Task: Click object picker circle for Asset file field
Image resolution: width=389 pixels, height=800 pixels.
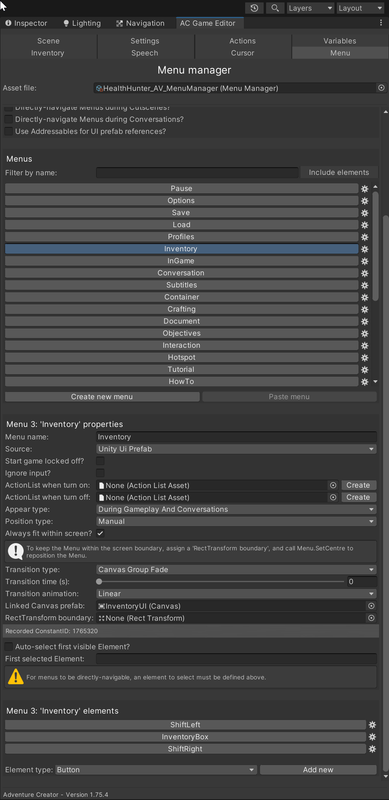Action: [x=381, y=88]
